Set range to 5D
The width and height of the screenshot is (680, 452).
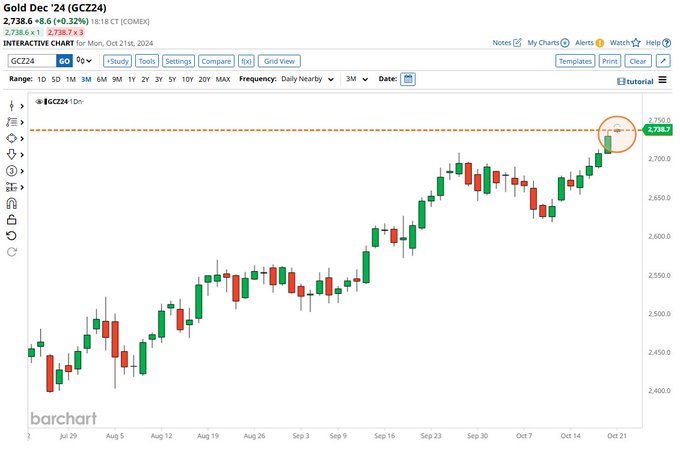[x=56, y=79]
